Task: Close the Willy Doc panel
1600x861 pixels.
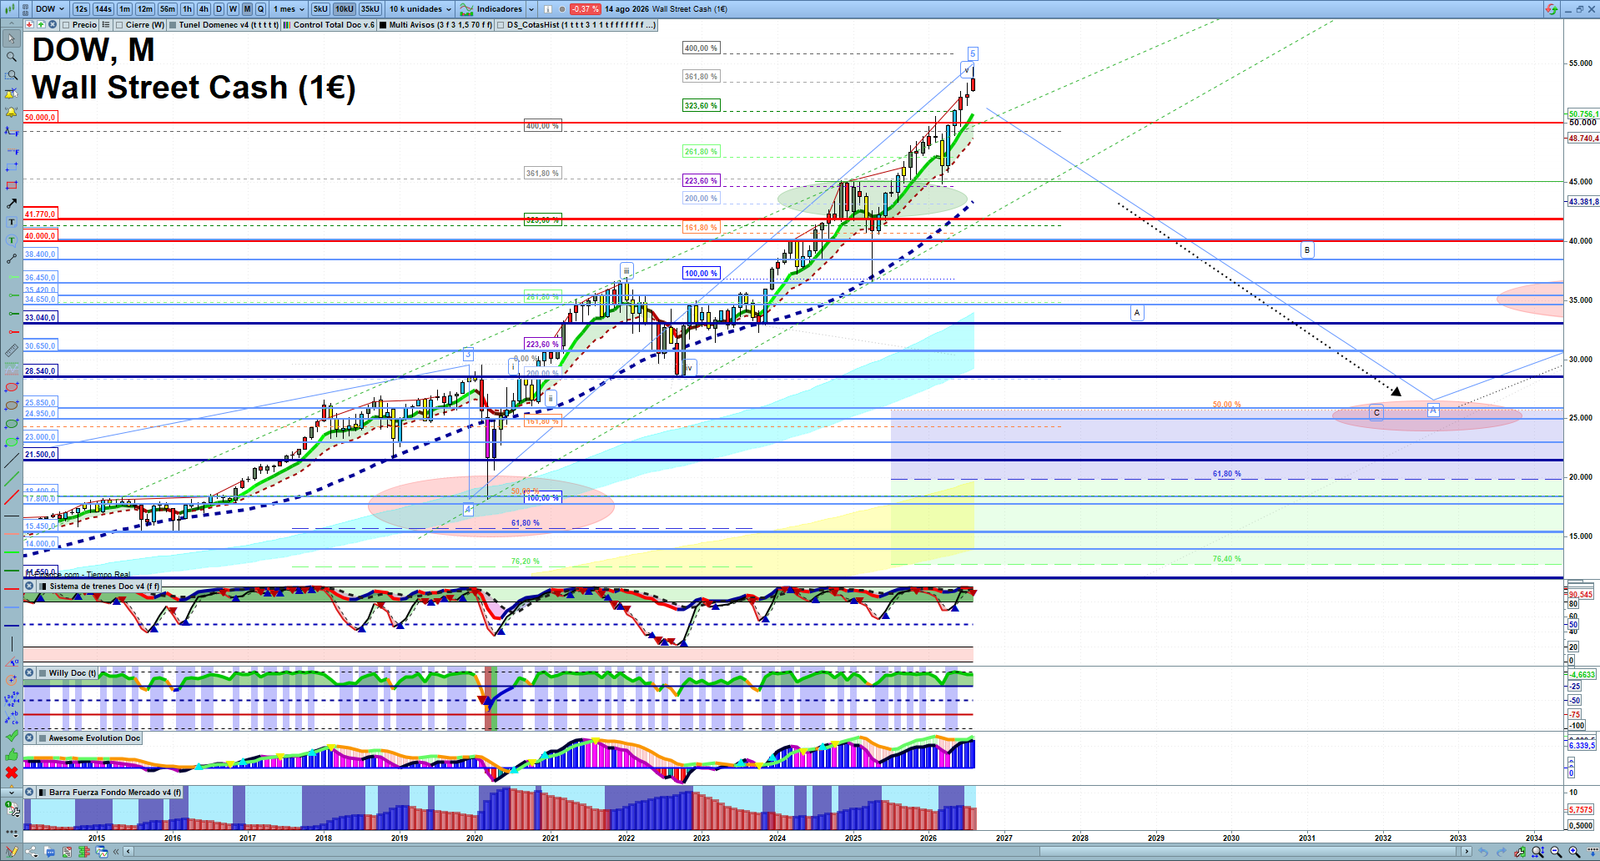Action: (30, 673)
